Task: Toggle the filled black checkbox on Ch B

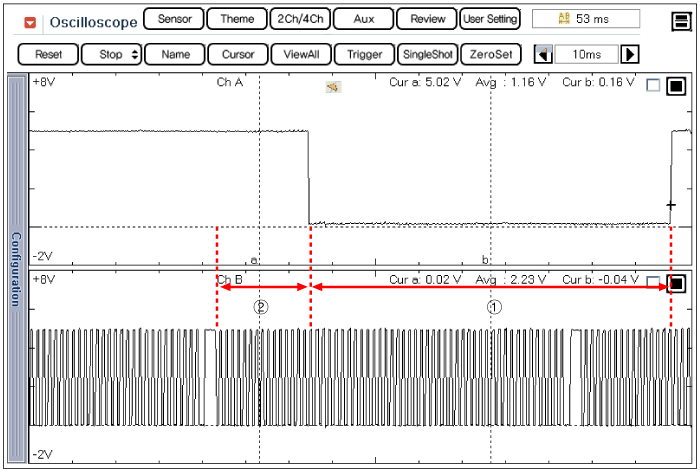Action: pos(676,283)
